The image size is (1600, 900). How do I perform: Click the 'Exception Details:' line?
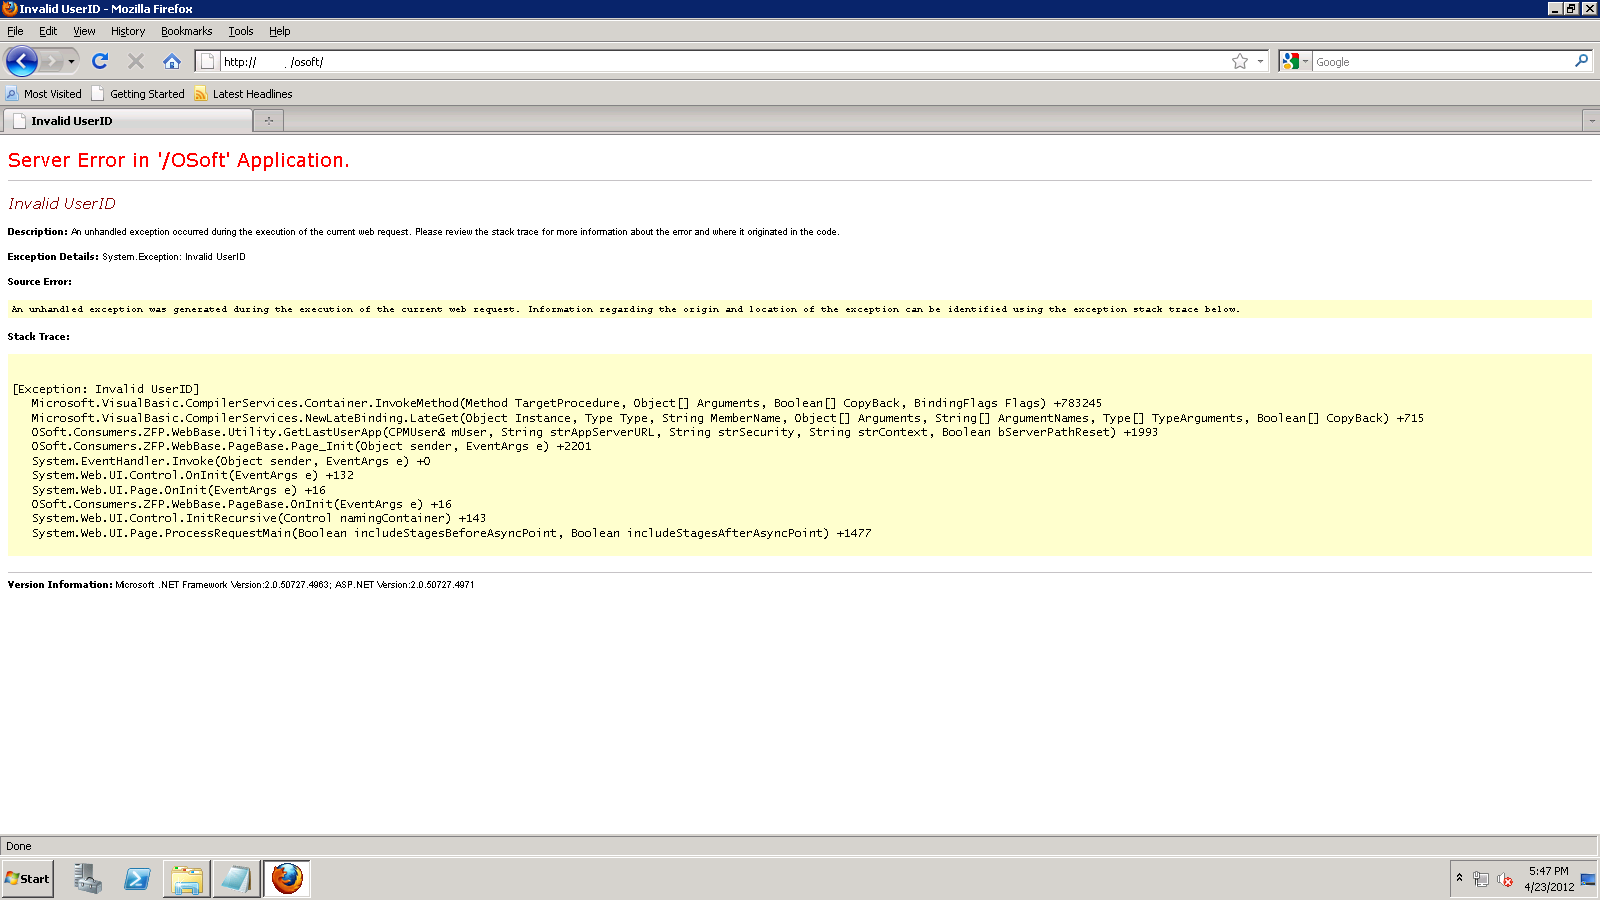tap(126, 257)
